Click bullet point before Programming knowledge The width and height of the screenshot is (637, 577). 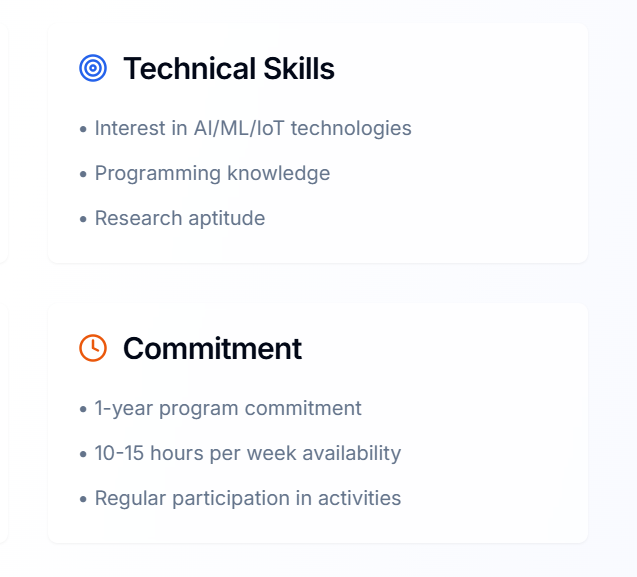click(83, 174)
